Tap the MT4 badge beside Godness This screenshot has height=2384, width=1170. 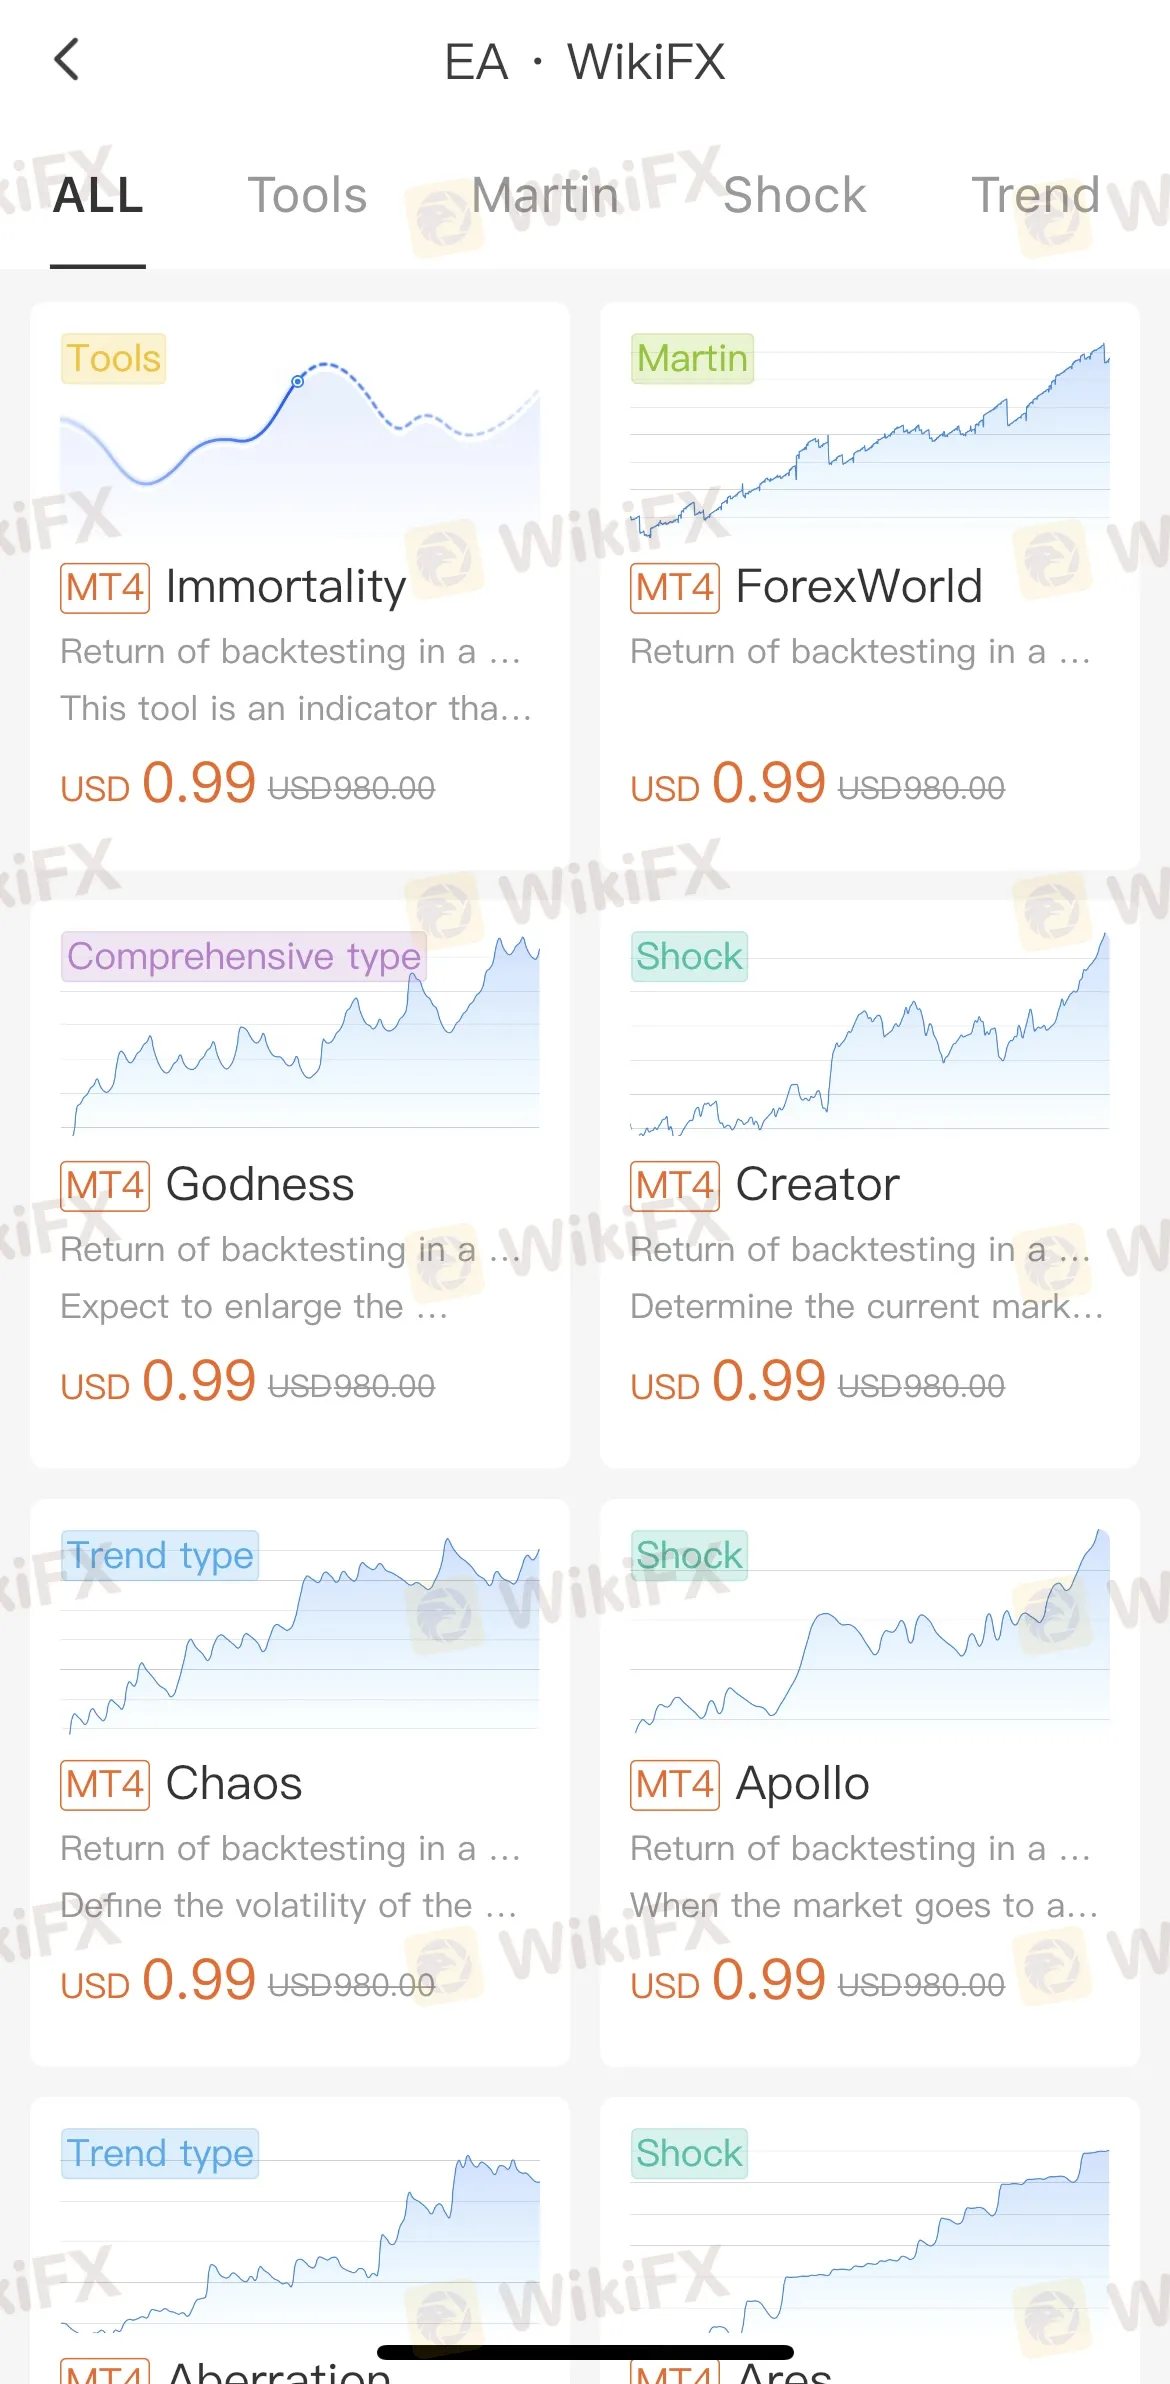tap(105, 1186)
